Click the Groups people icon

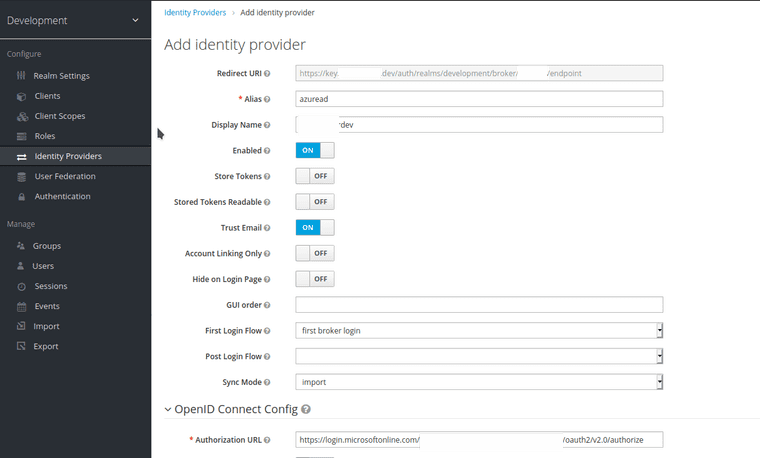[x=21, y=246]
